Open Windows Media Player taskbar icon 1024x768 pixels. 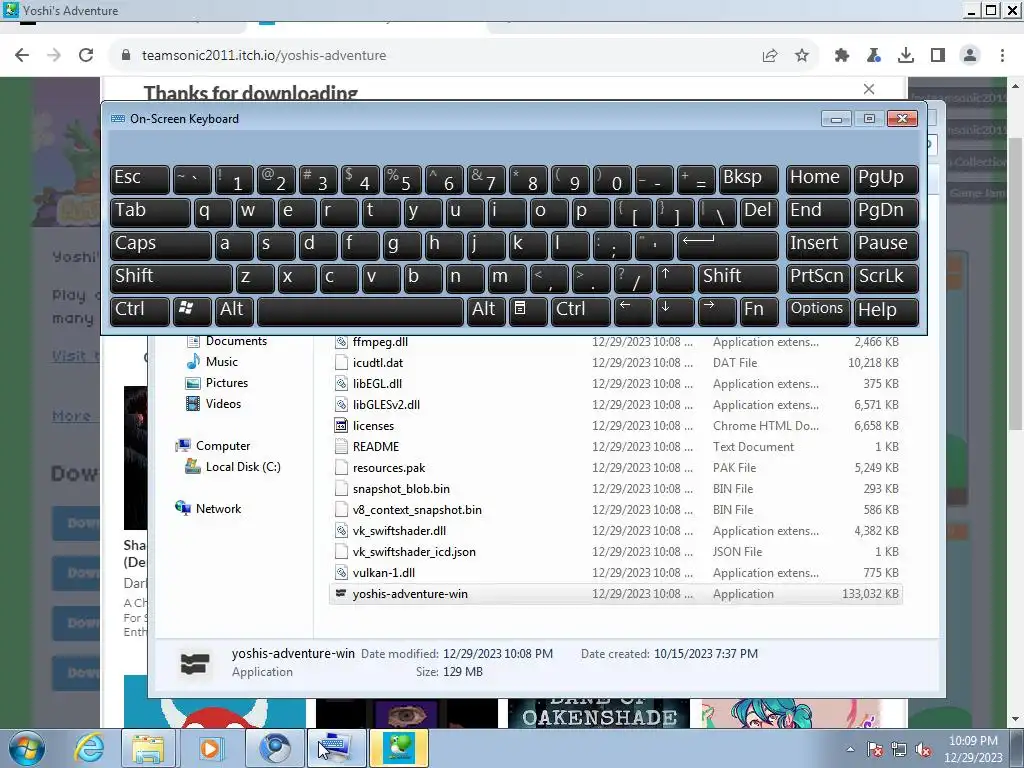pos(210,748)
